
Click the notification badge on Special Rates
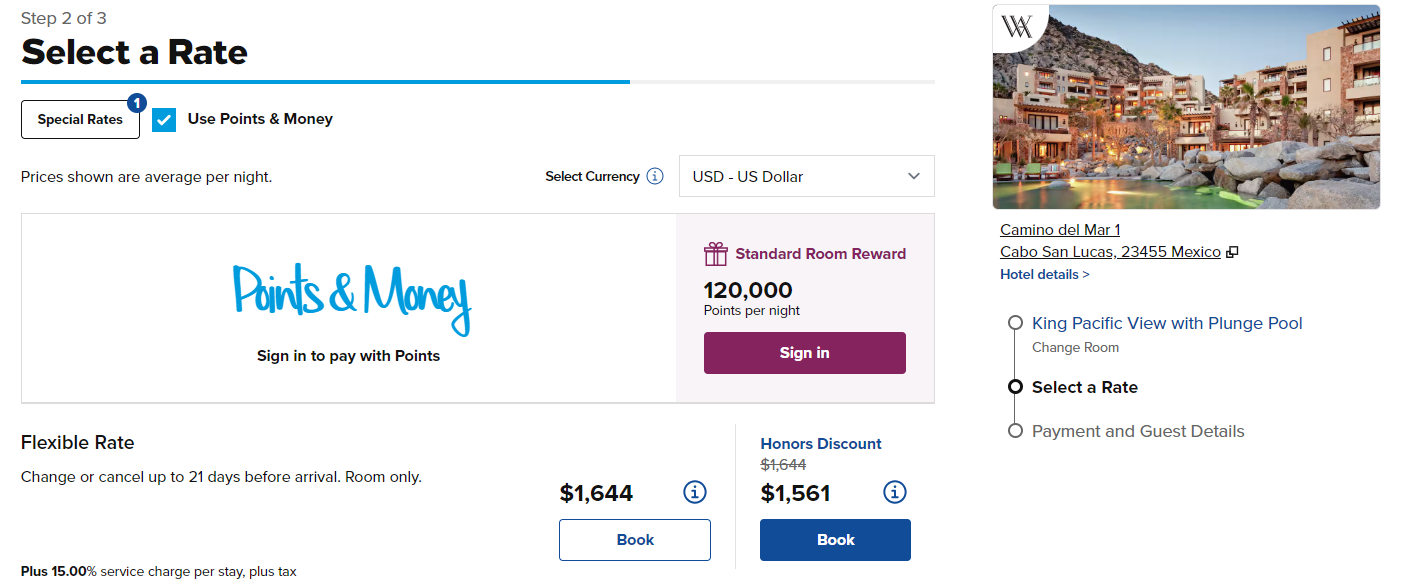[x=136, y=102]
